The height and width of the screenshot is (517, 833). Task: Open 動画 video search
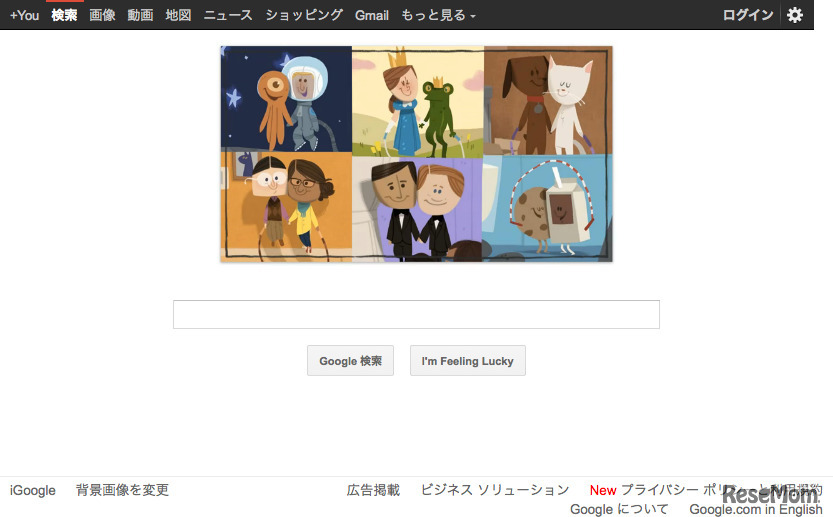coord(141,15)
